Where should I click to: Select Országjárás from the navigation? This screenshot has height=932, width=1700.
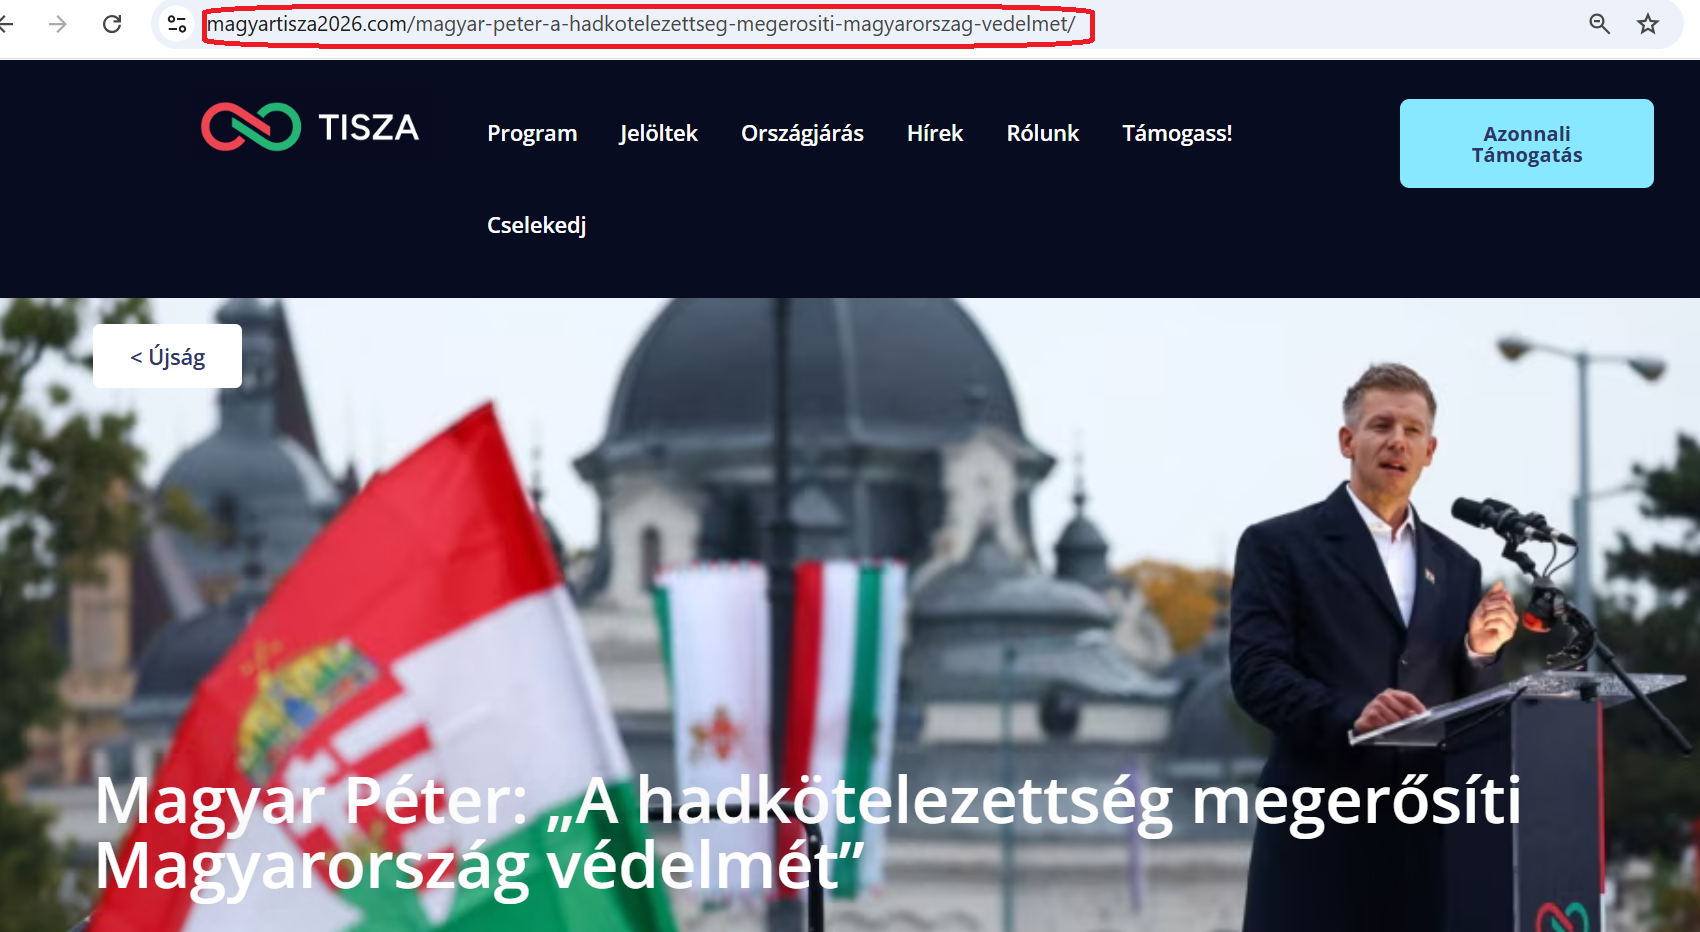pos(802,133)
